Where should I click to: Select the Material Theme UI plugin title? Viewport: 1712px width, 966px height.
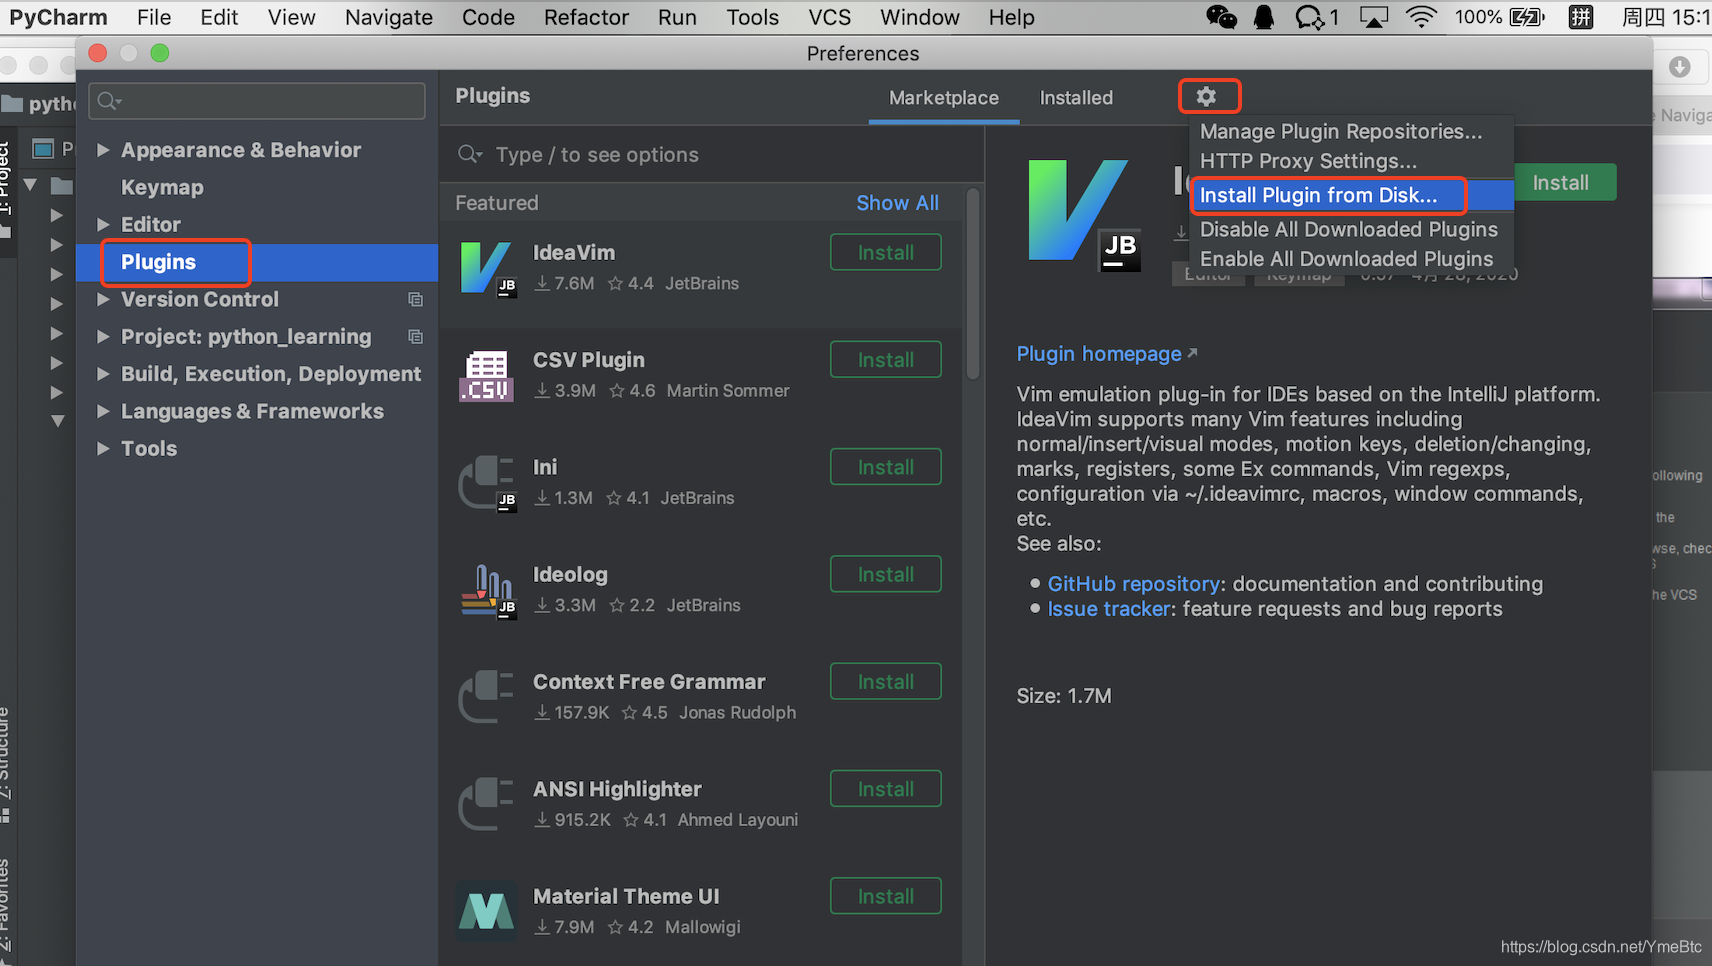click(626, 896)
